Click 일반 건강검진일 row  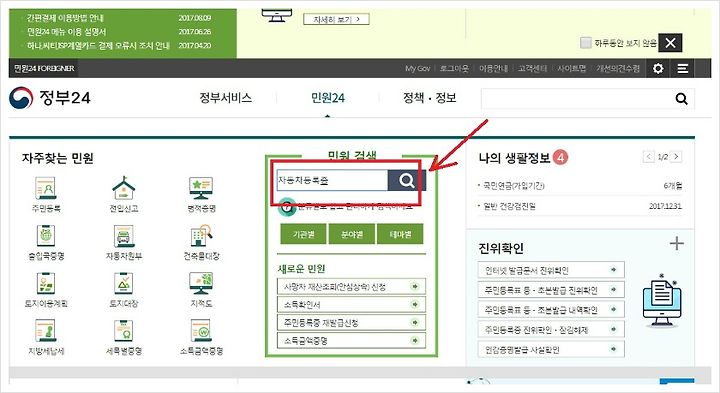coord(580,206)
